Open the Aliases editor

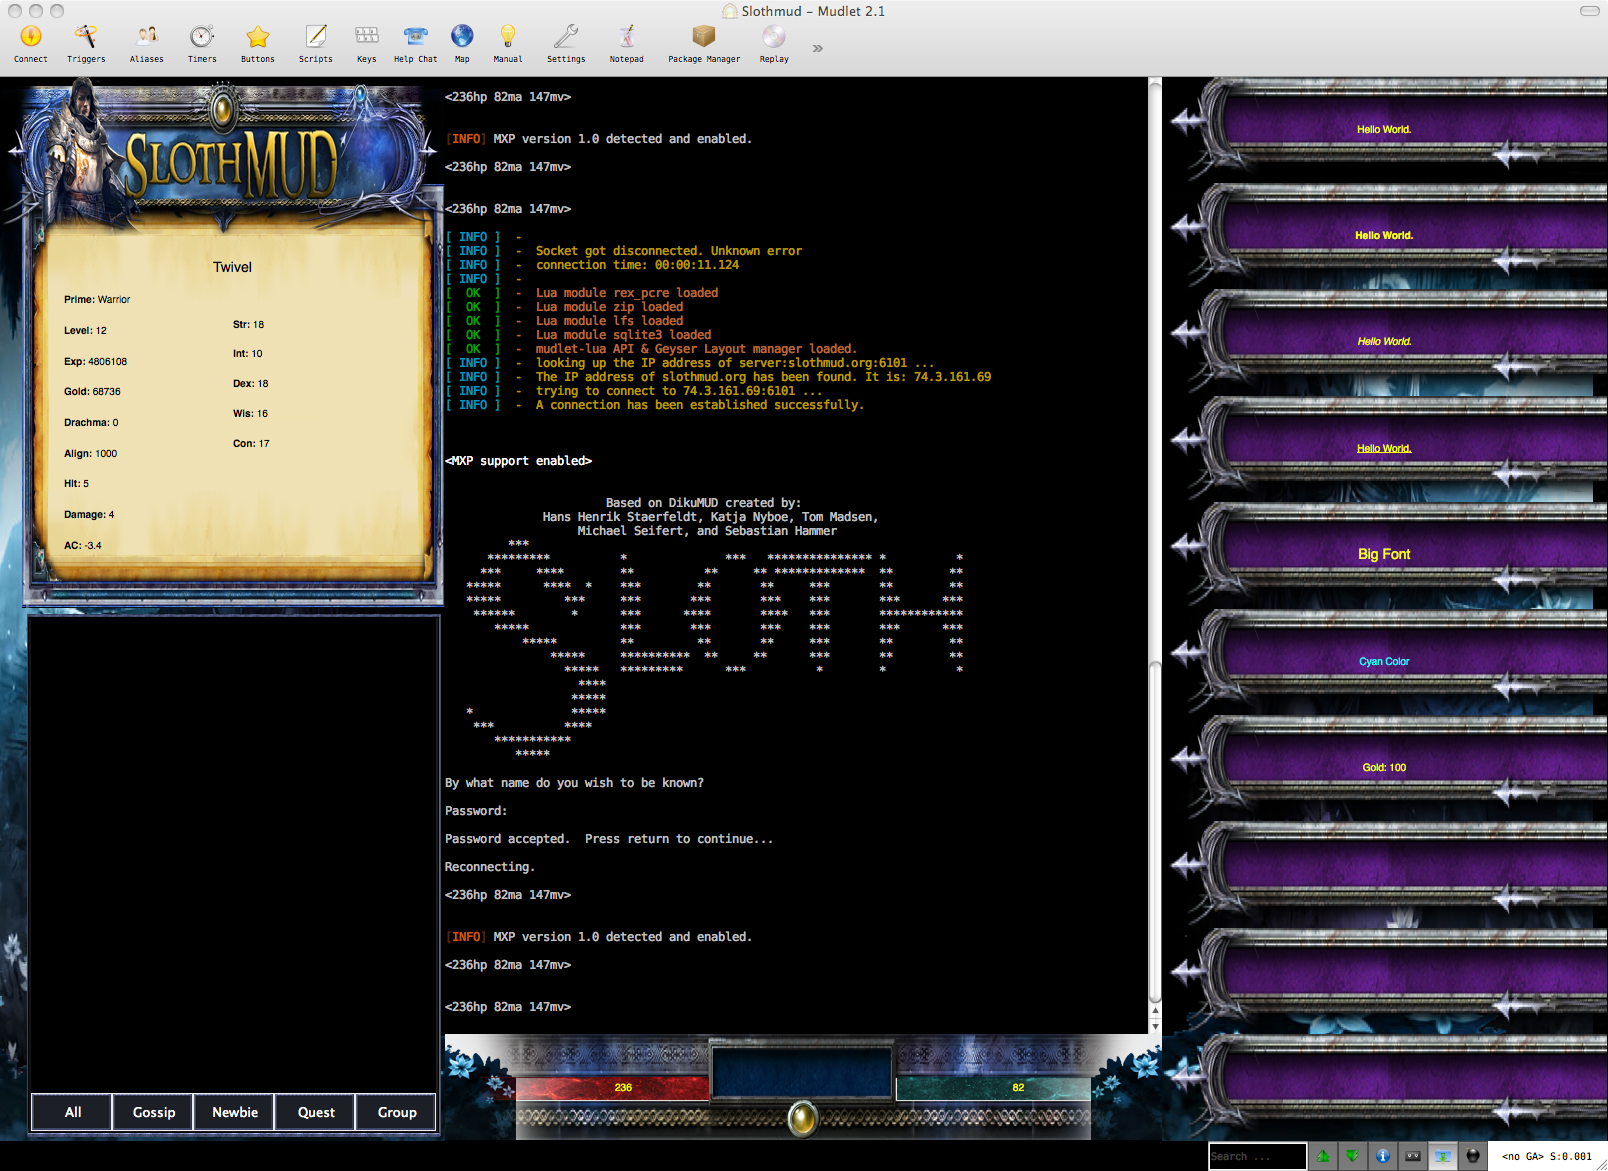(x=147, y=44)
